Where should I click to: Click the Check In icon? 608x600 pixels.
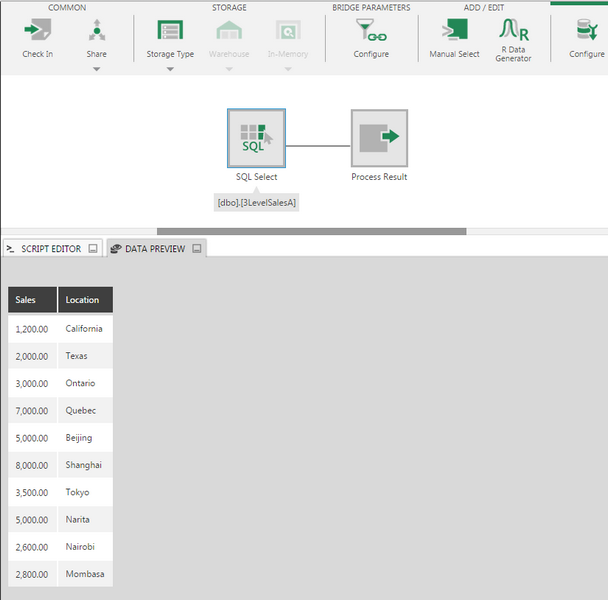click(x=38, y=31)
